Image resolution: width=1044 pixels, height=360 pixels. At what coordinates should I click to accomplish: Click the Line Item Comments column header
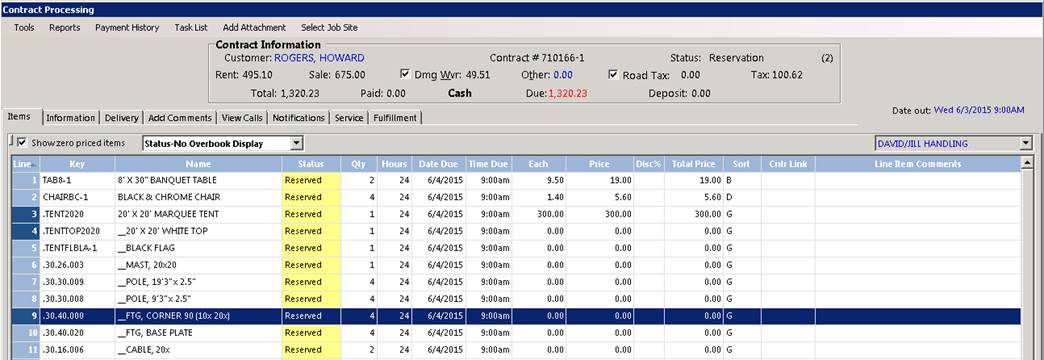(917, 164)
